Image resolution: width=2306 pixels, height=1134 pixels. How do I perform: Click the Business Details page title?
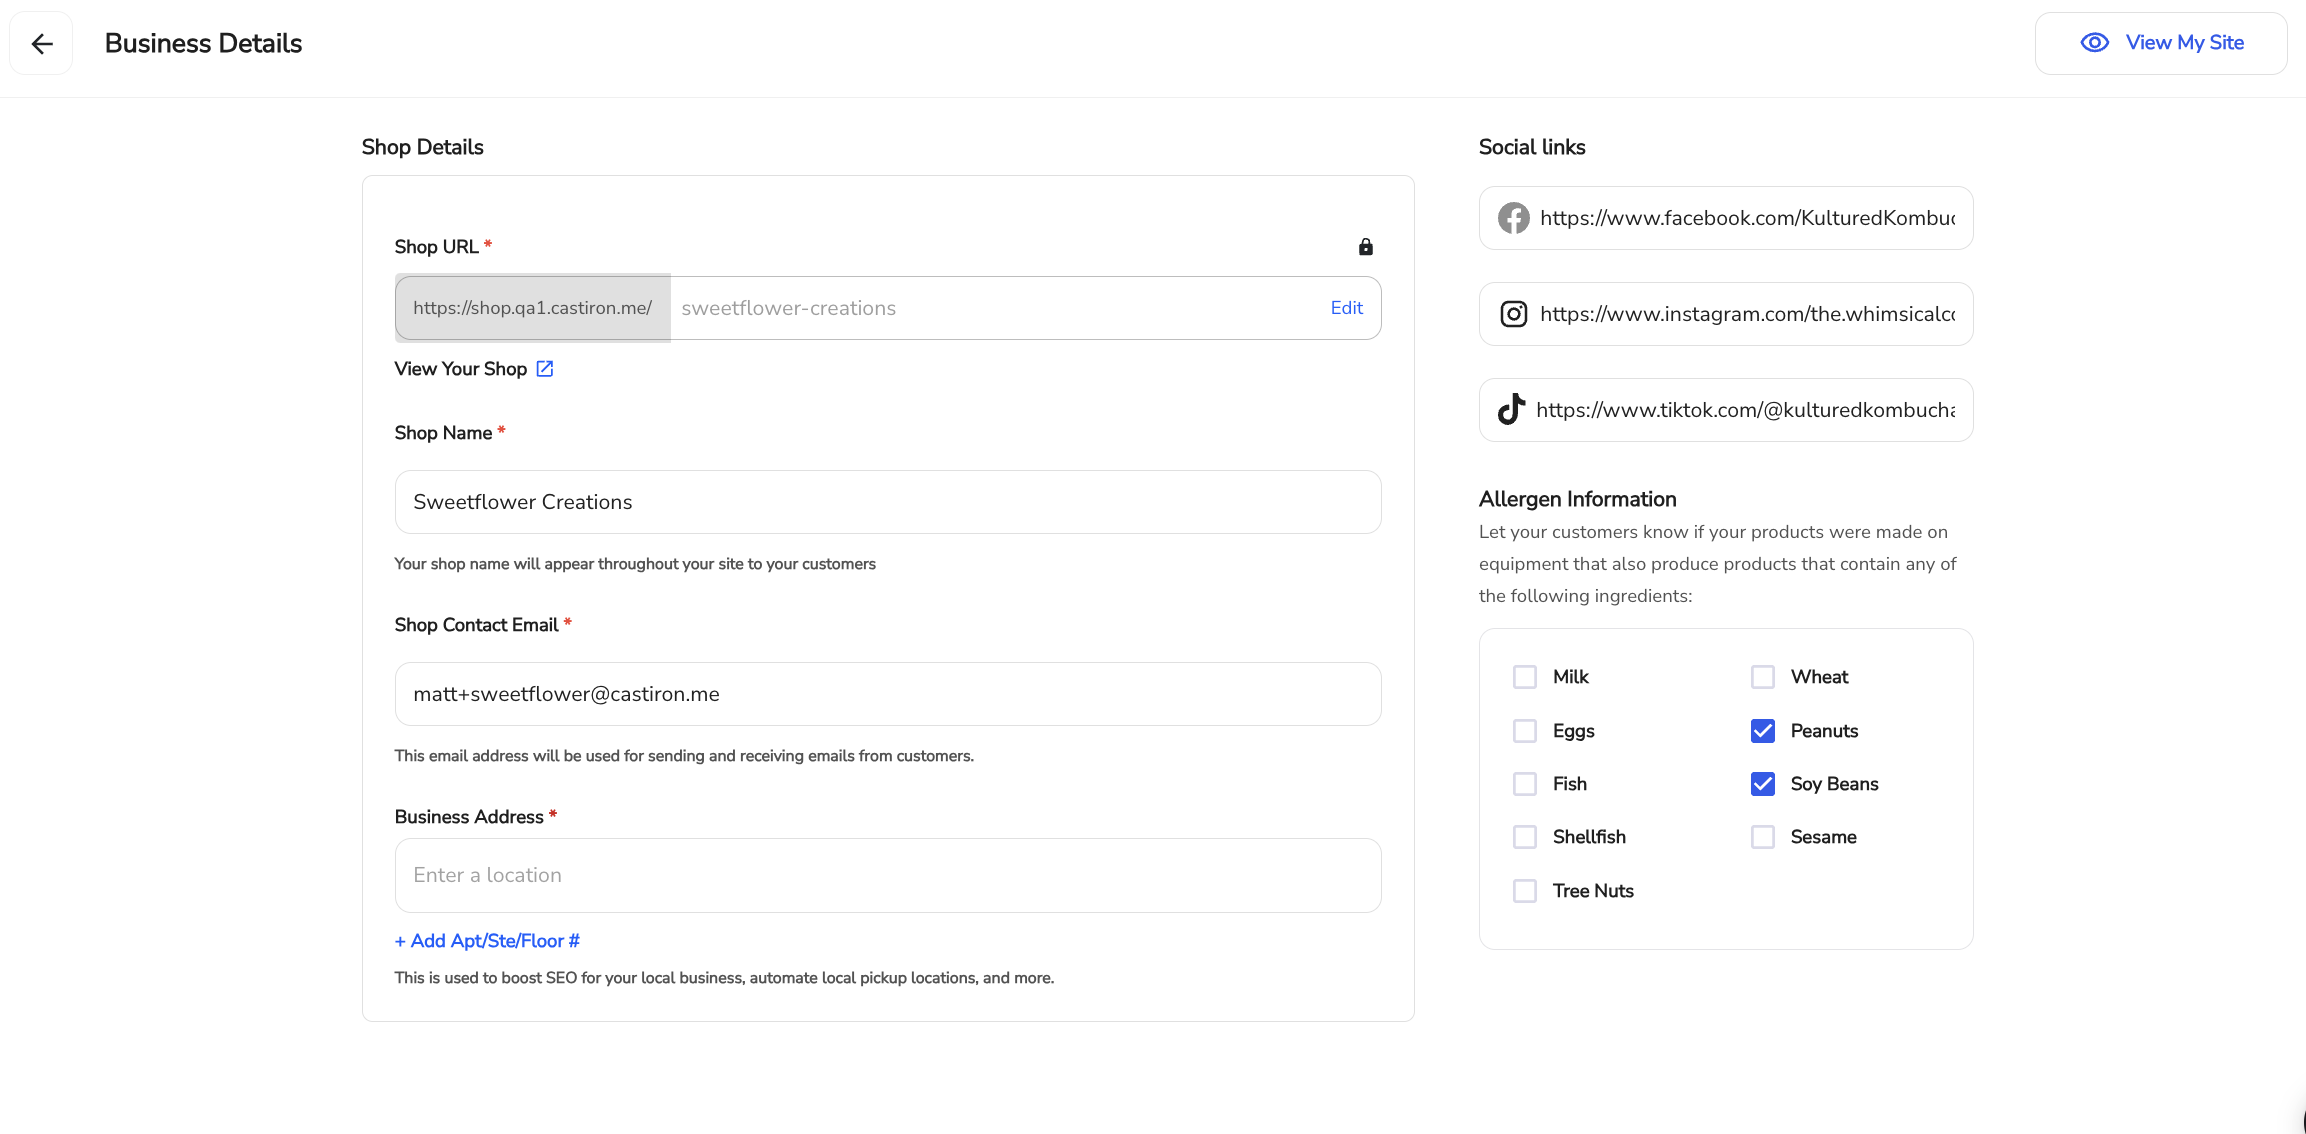[x=203, y=43]
